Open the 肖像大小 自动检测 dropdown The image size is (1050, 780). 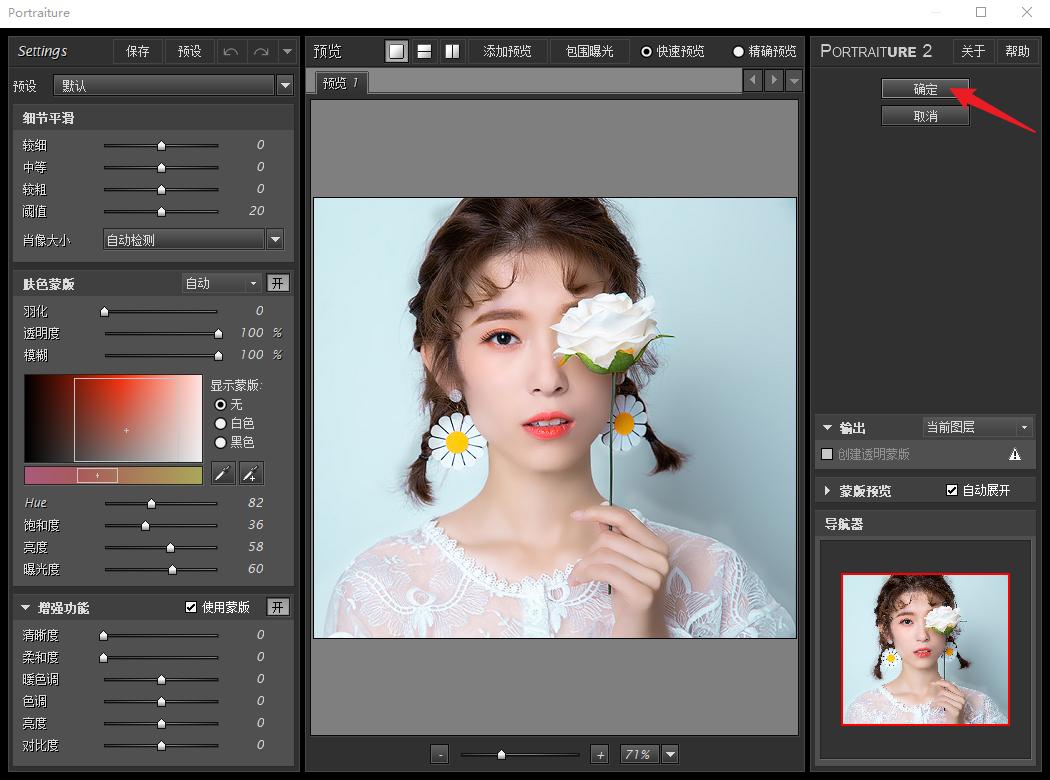click(x=275, y=240)
